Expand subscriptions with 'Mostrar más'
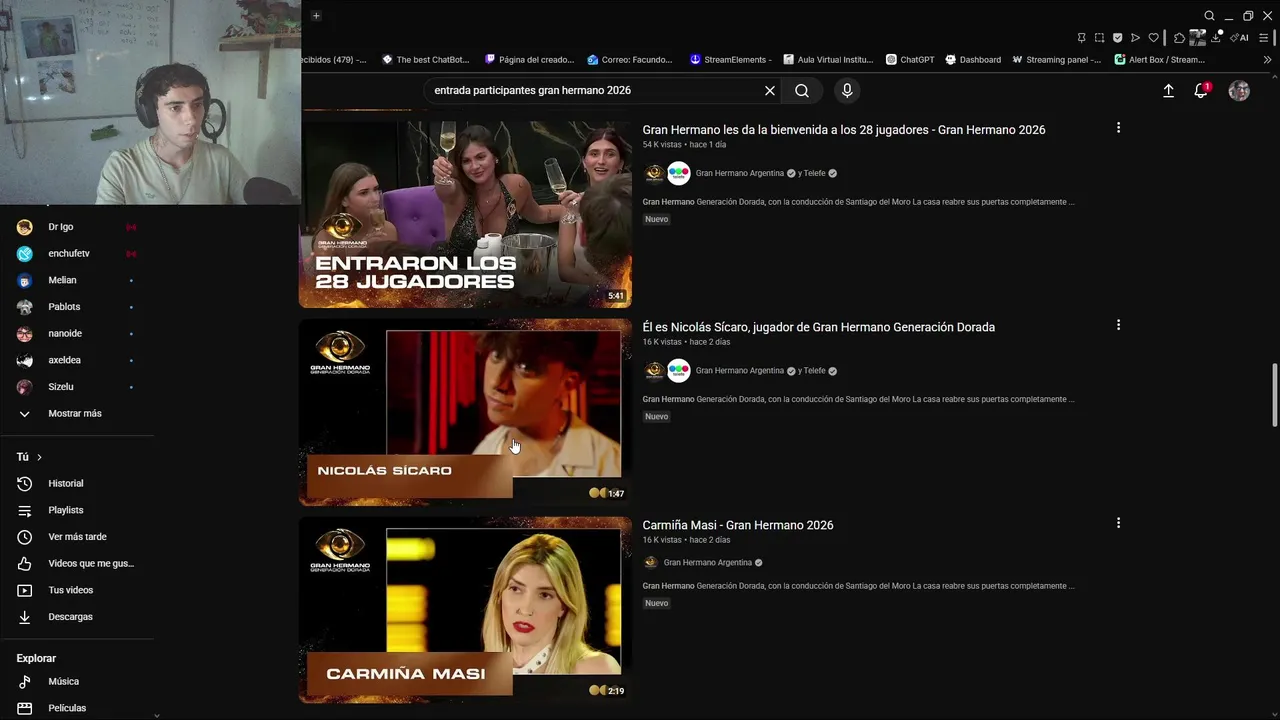The height and width of the screenshot is (720, 1280). tap(77, 414)
